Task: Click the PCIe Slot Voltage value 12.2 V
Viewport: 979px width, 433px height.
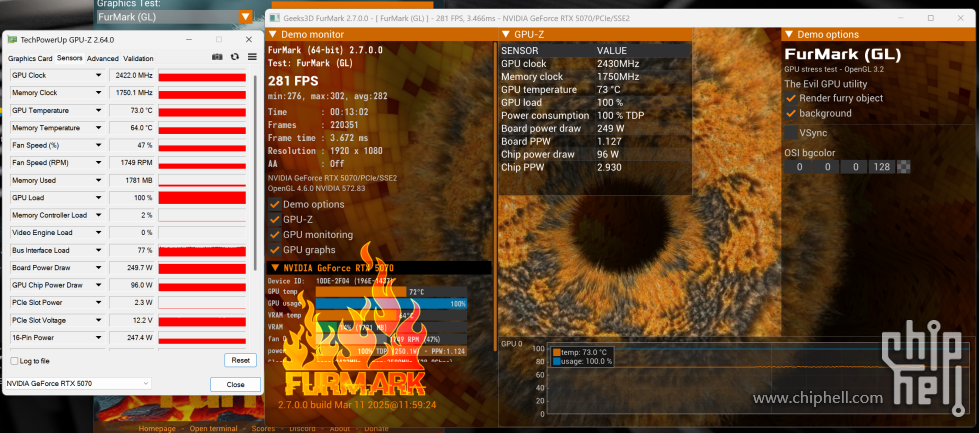Action: pos(131,320)
